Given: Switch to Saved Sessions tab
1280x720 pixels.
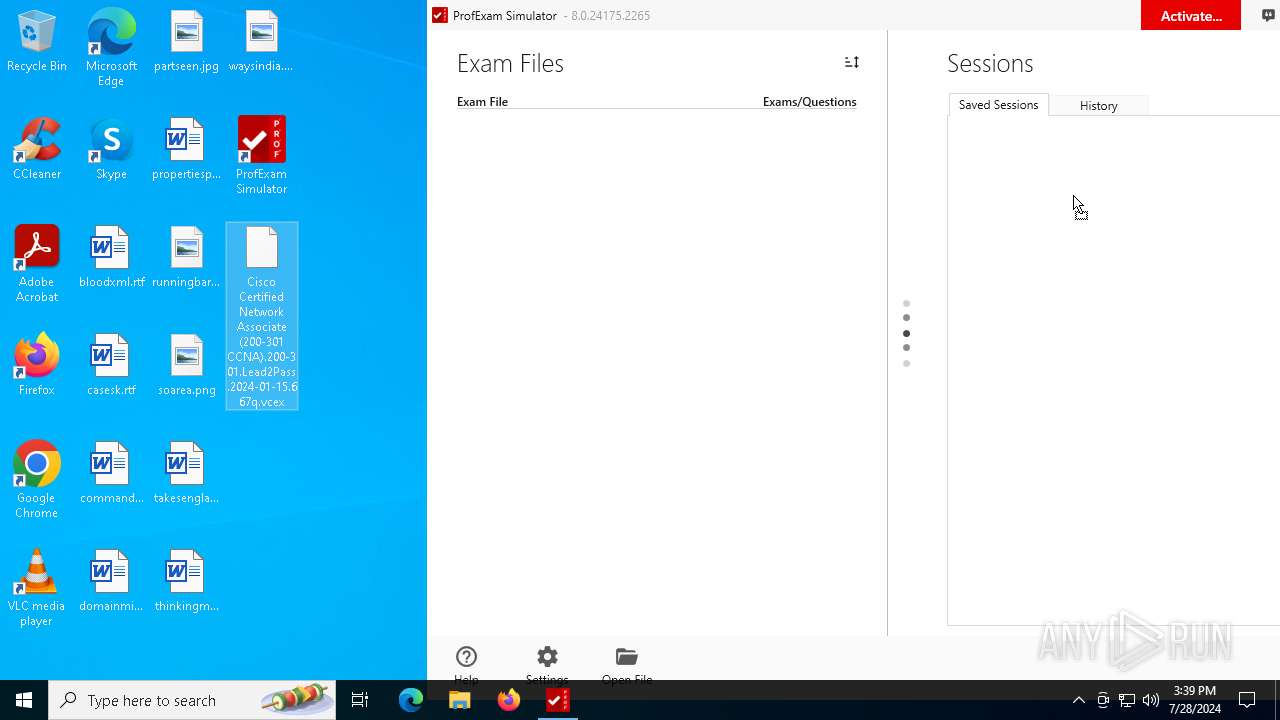Looking at the screenshot, I should pos(998,105).
